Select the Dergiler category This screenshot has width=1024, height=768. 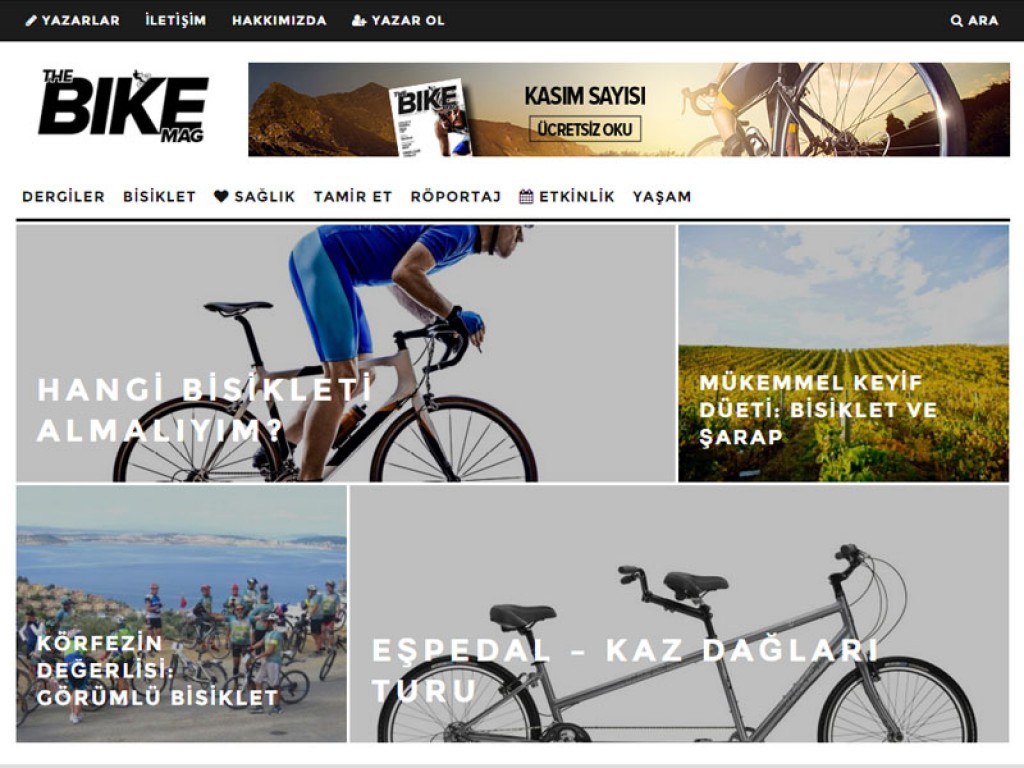coord(63,197)
